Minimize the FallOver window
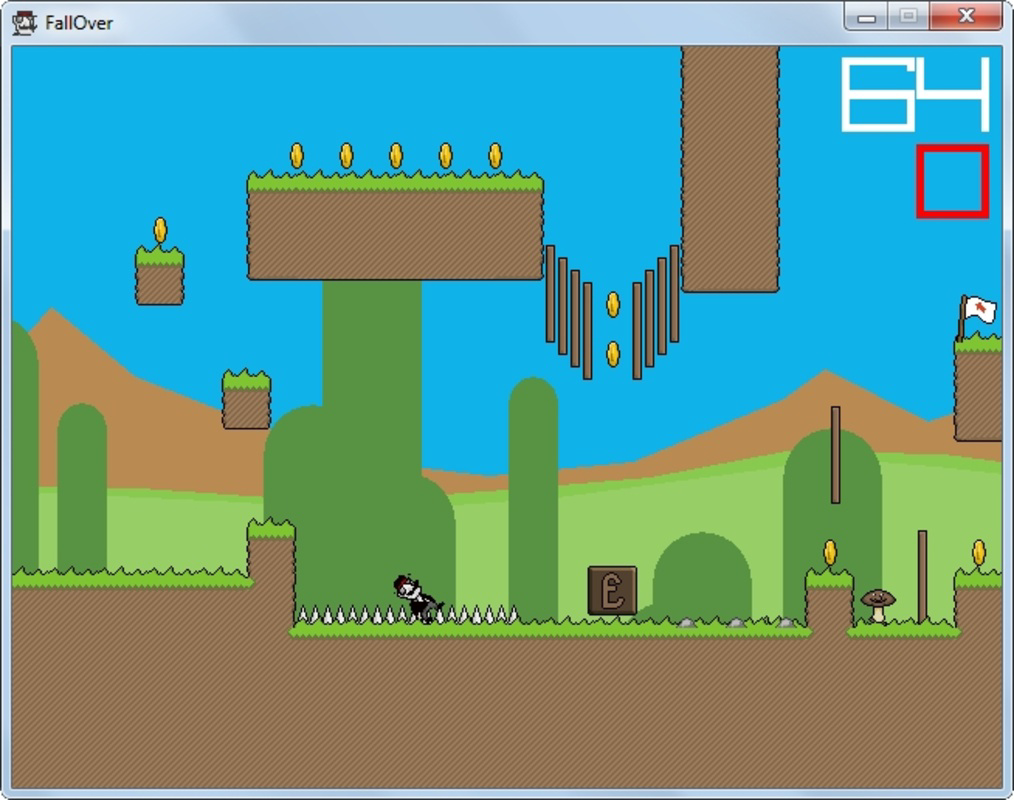 click(867, 17)
